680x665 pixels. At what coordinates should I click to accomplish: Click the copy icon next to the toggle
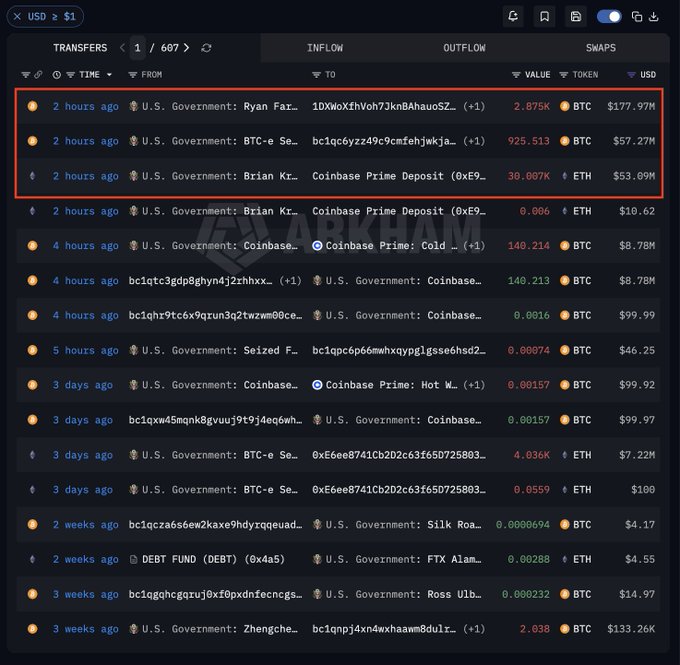[x=637, y=16]
